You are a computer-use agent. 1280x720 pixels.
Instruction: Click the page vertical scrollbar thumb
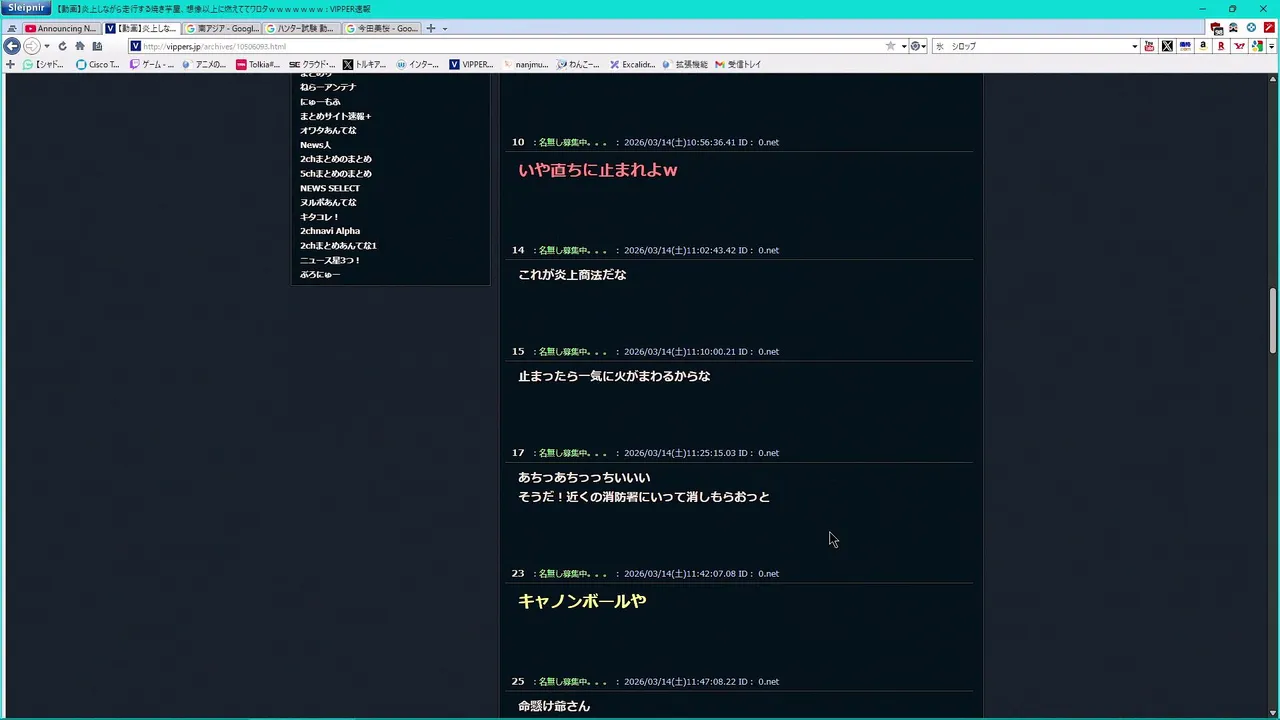(1273, 320)
